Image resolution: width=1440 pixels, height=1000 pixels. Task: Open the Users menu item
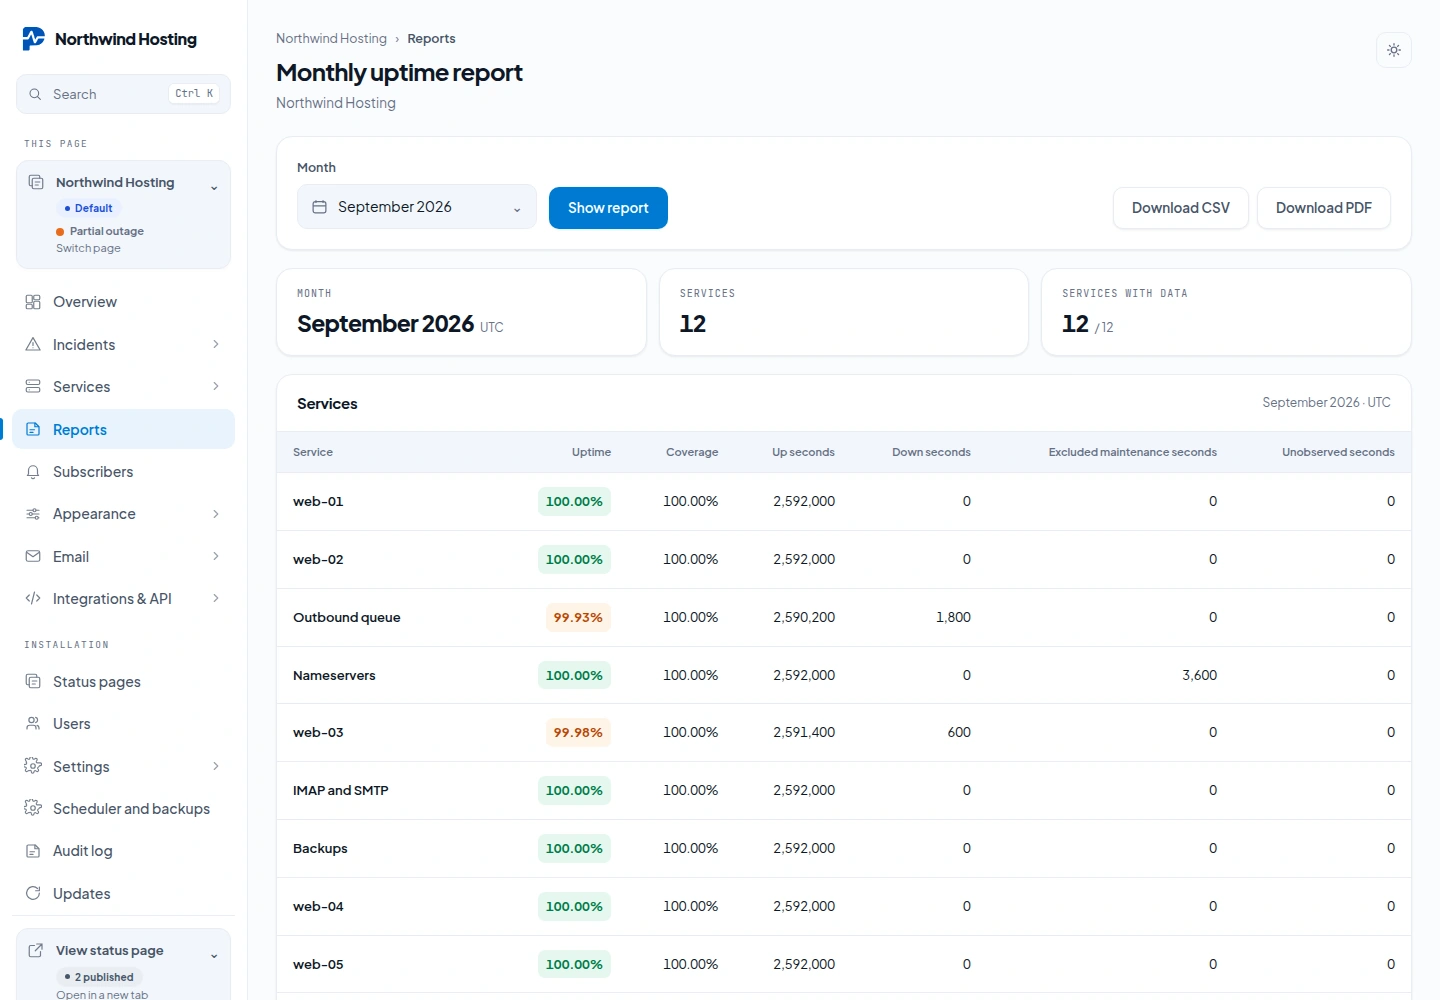tap(124, 723)
